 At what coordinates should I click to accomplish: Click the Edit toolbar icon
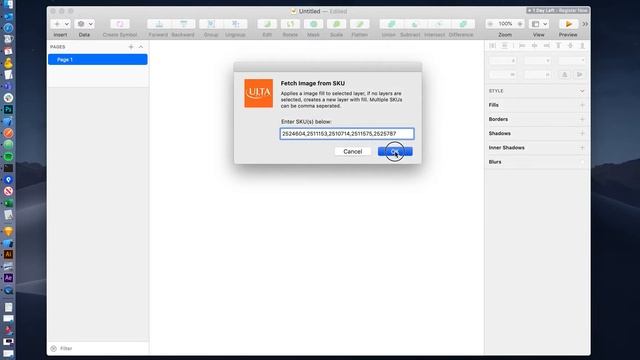267,24
